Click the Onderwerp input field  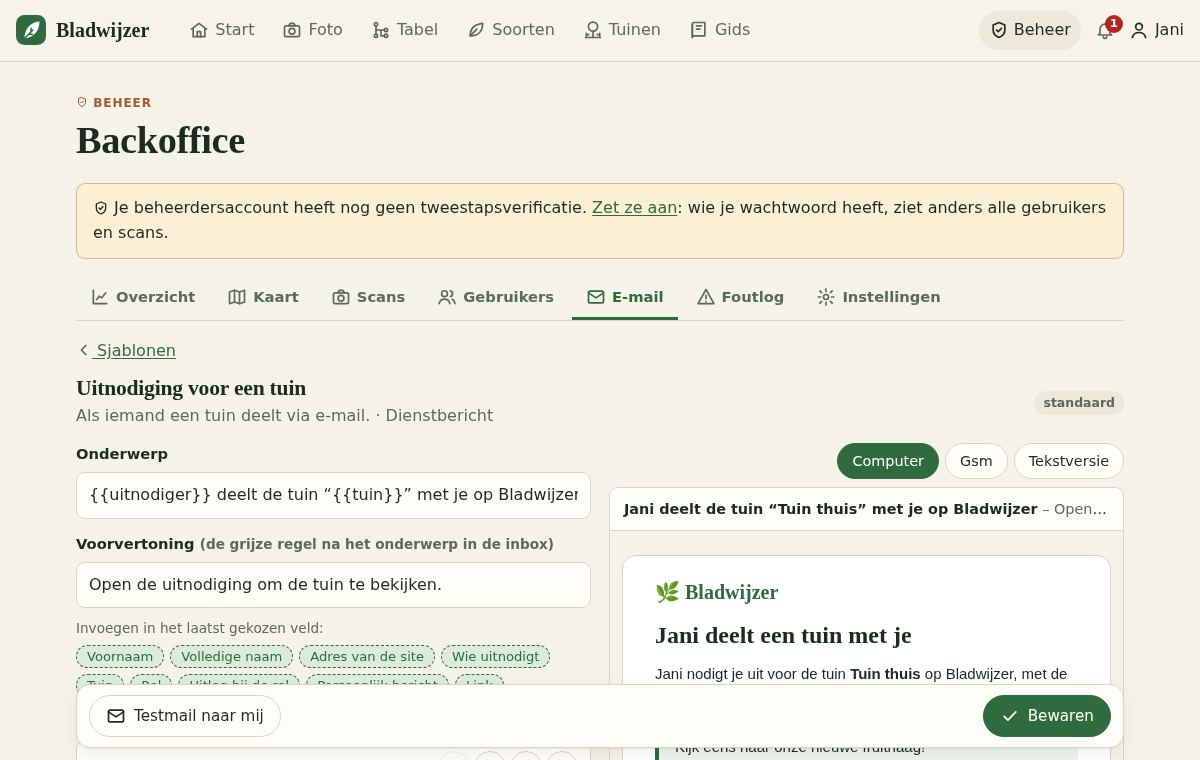(333, 495)
